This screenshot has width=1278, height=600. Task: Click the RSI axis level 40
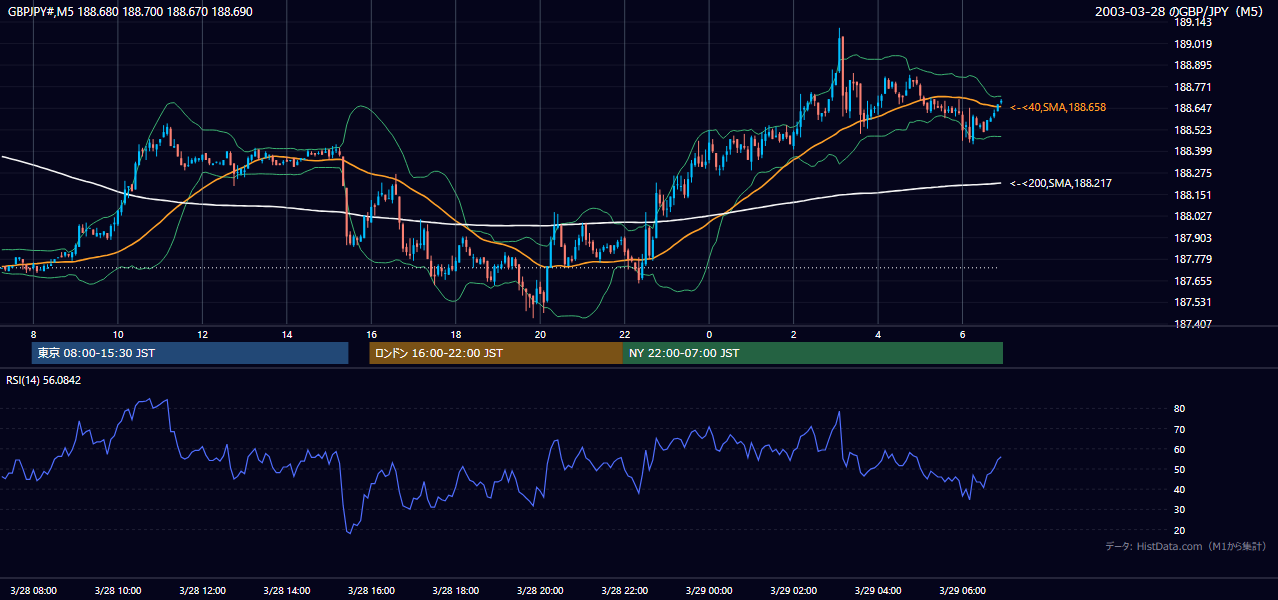click(1179, 489)
